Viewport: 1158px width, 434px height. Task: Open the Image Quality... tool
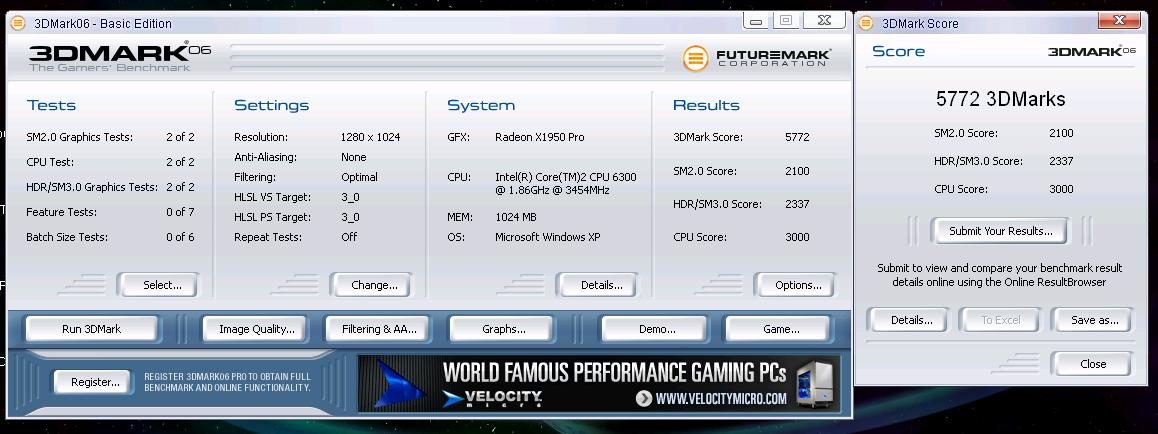(x=256, y=329)
